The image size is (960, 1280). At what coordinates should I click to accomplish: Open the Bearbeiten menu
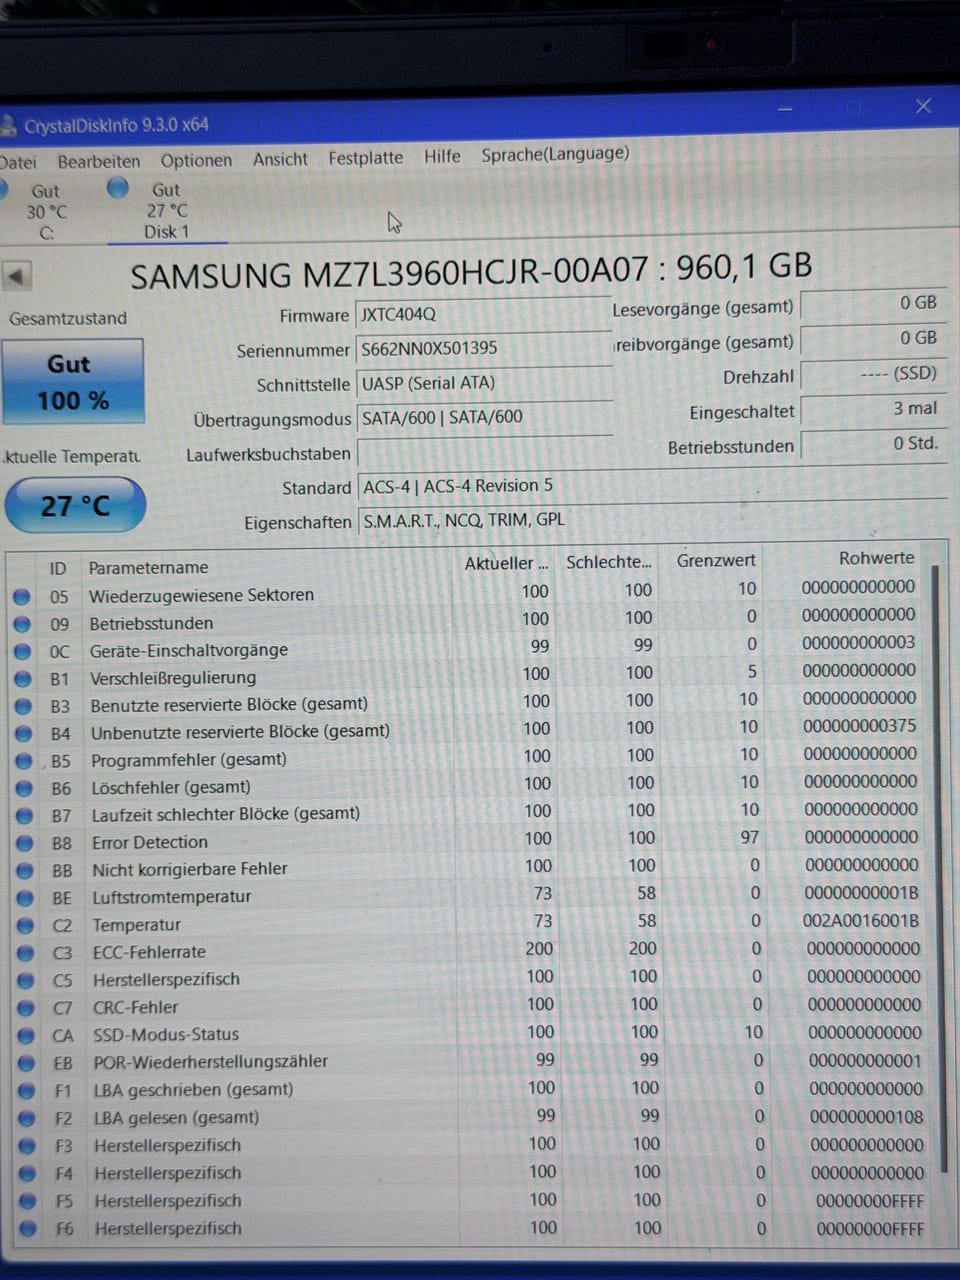point(99,161)
